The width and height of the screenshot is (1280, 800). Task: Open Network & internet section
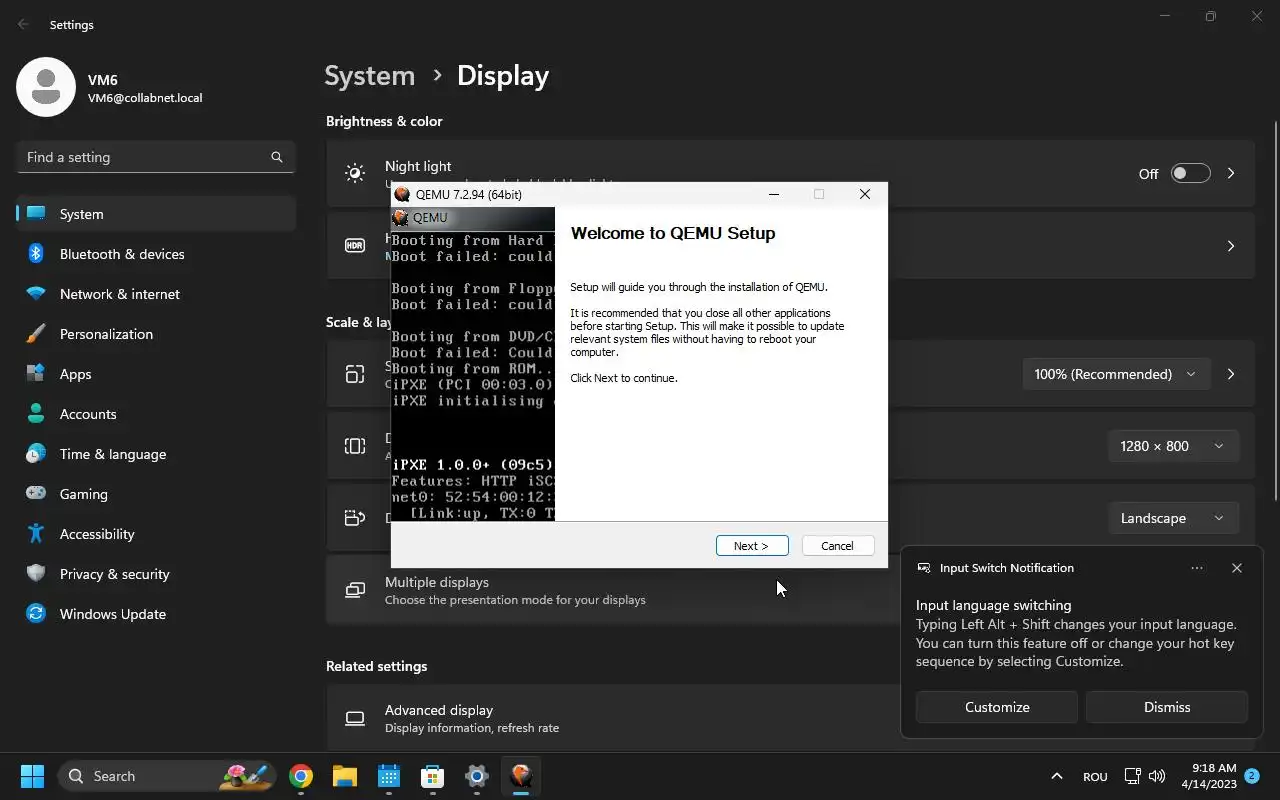(156, 294)
